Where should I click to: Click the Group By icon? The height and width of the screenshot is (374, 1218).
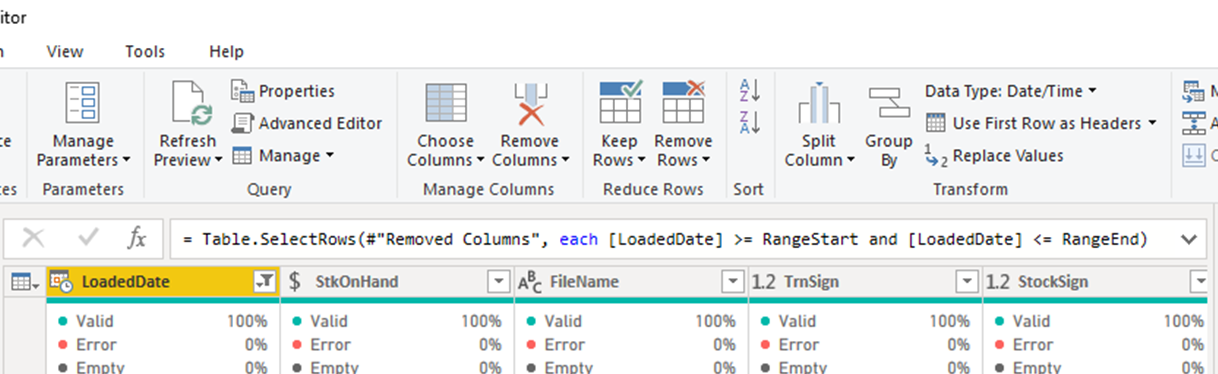[x=888, y=103]
